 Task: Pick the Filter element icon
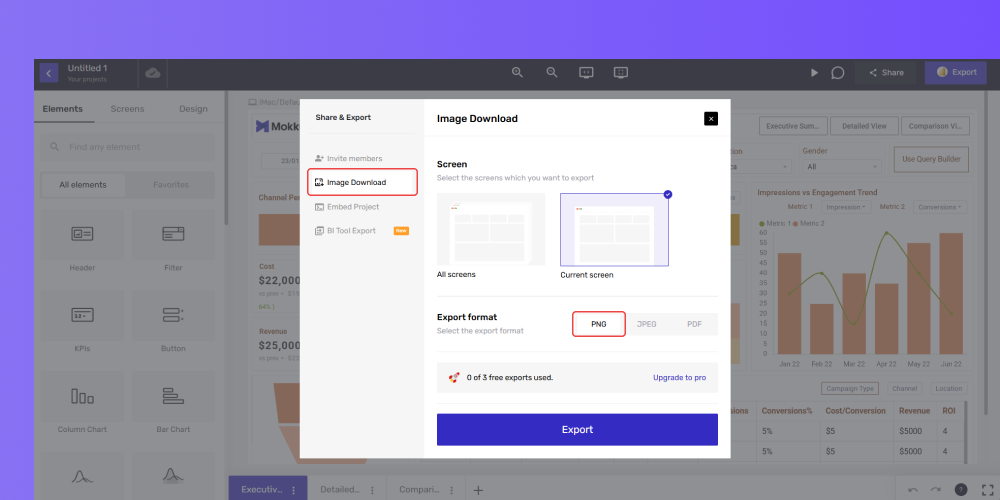(173, 234)
